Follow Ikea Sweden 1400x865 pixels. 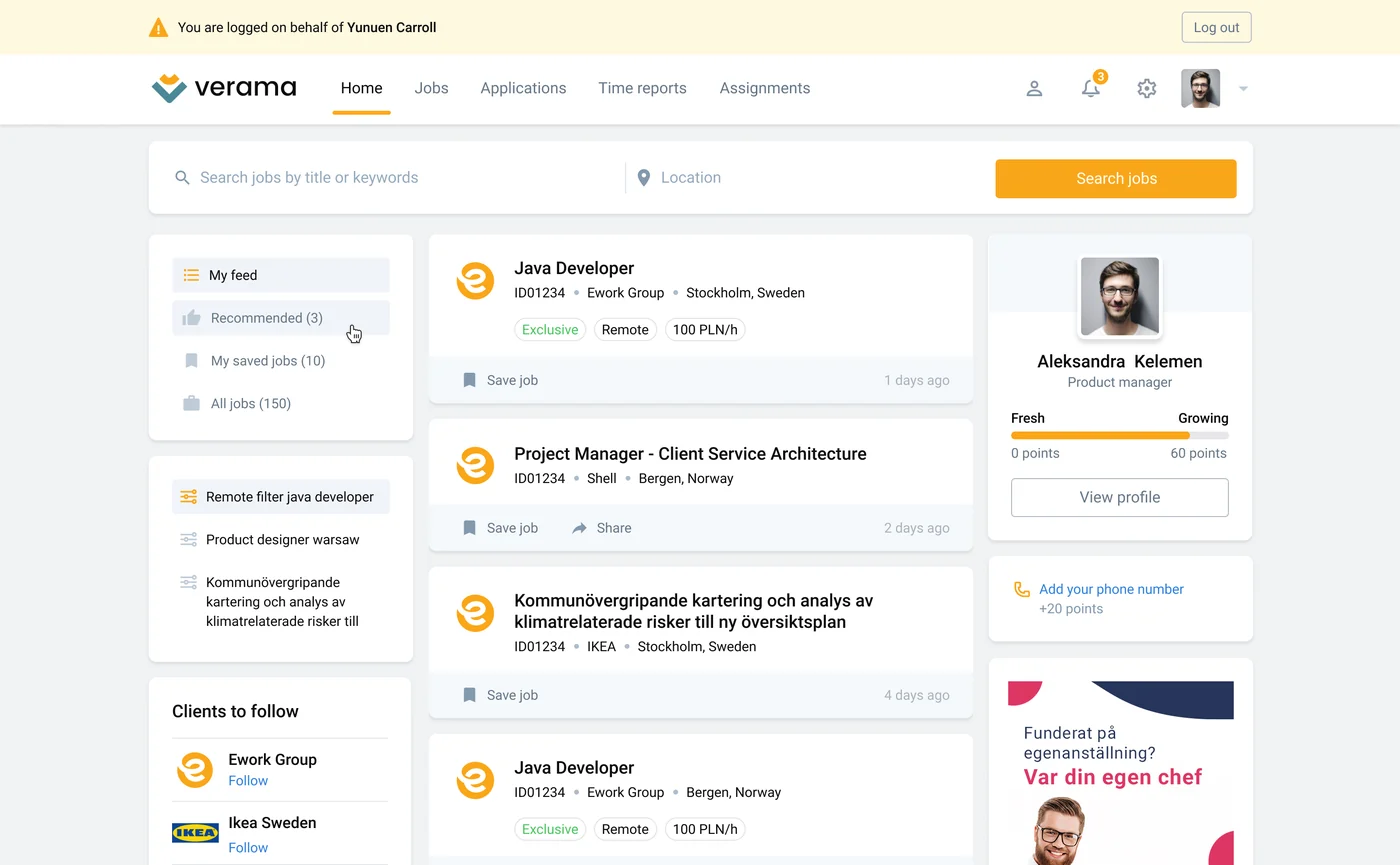pyautogui.click(x=248, y=848)
